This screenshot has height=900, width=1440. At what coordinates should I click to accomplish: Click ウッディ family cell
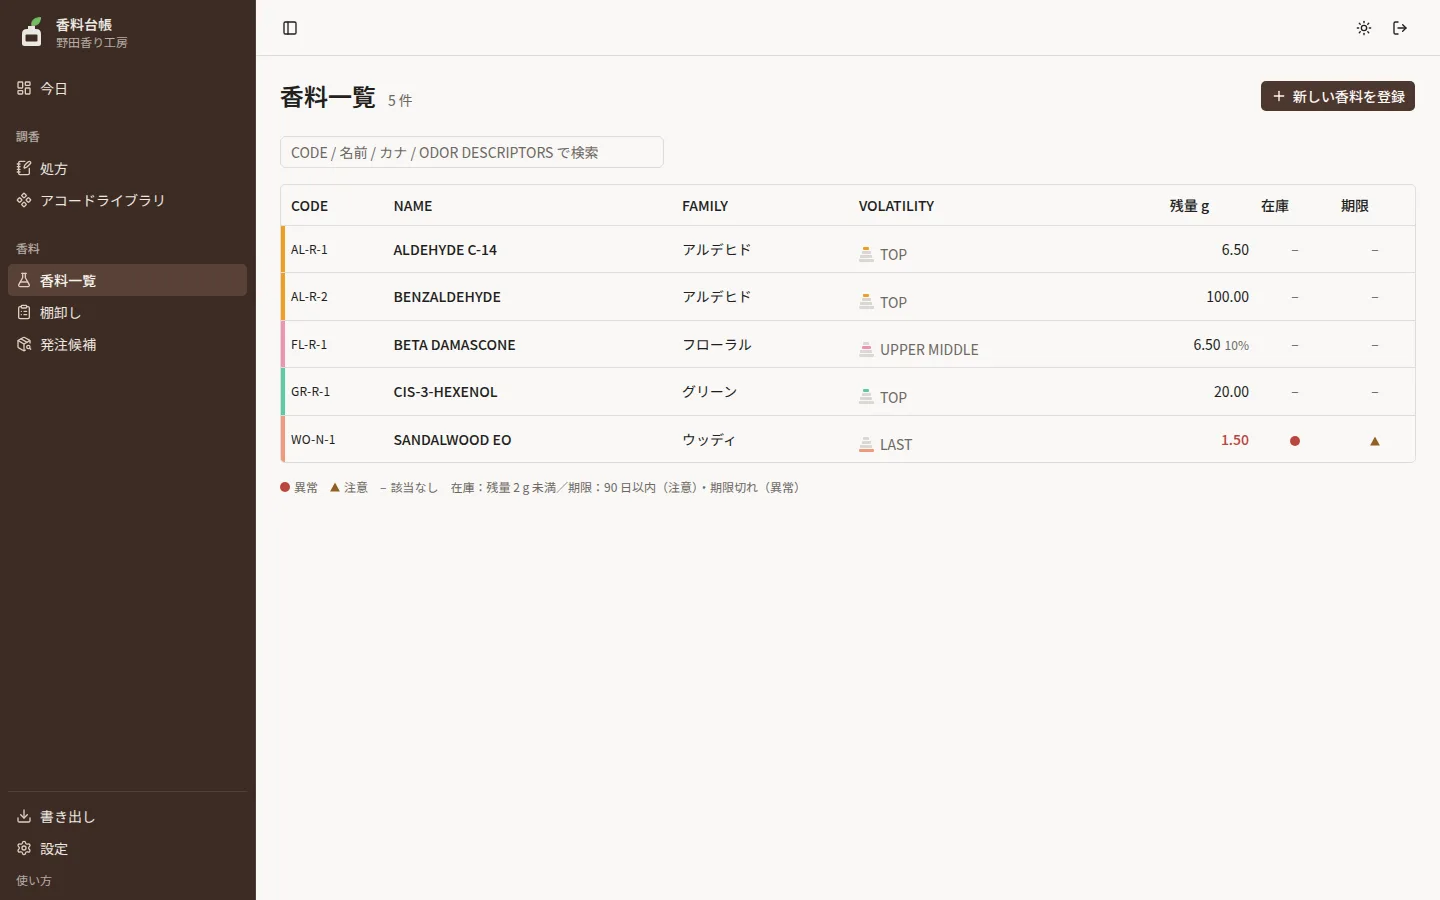pyautogui.click(x=708, y=440)
